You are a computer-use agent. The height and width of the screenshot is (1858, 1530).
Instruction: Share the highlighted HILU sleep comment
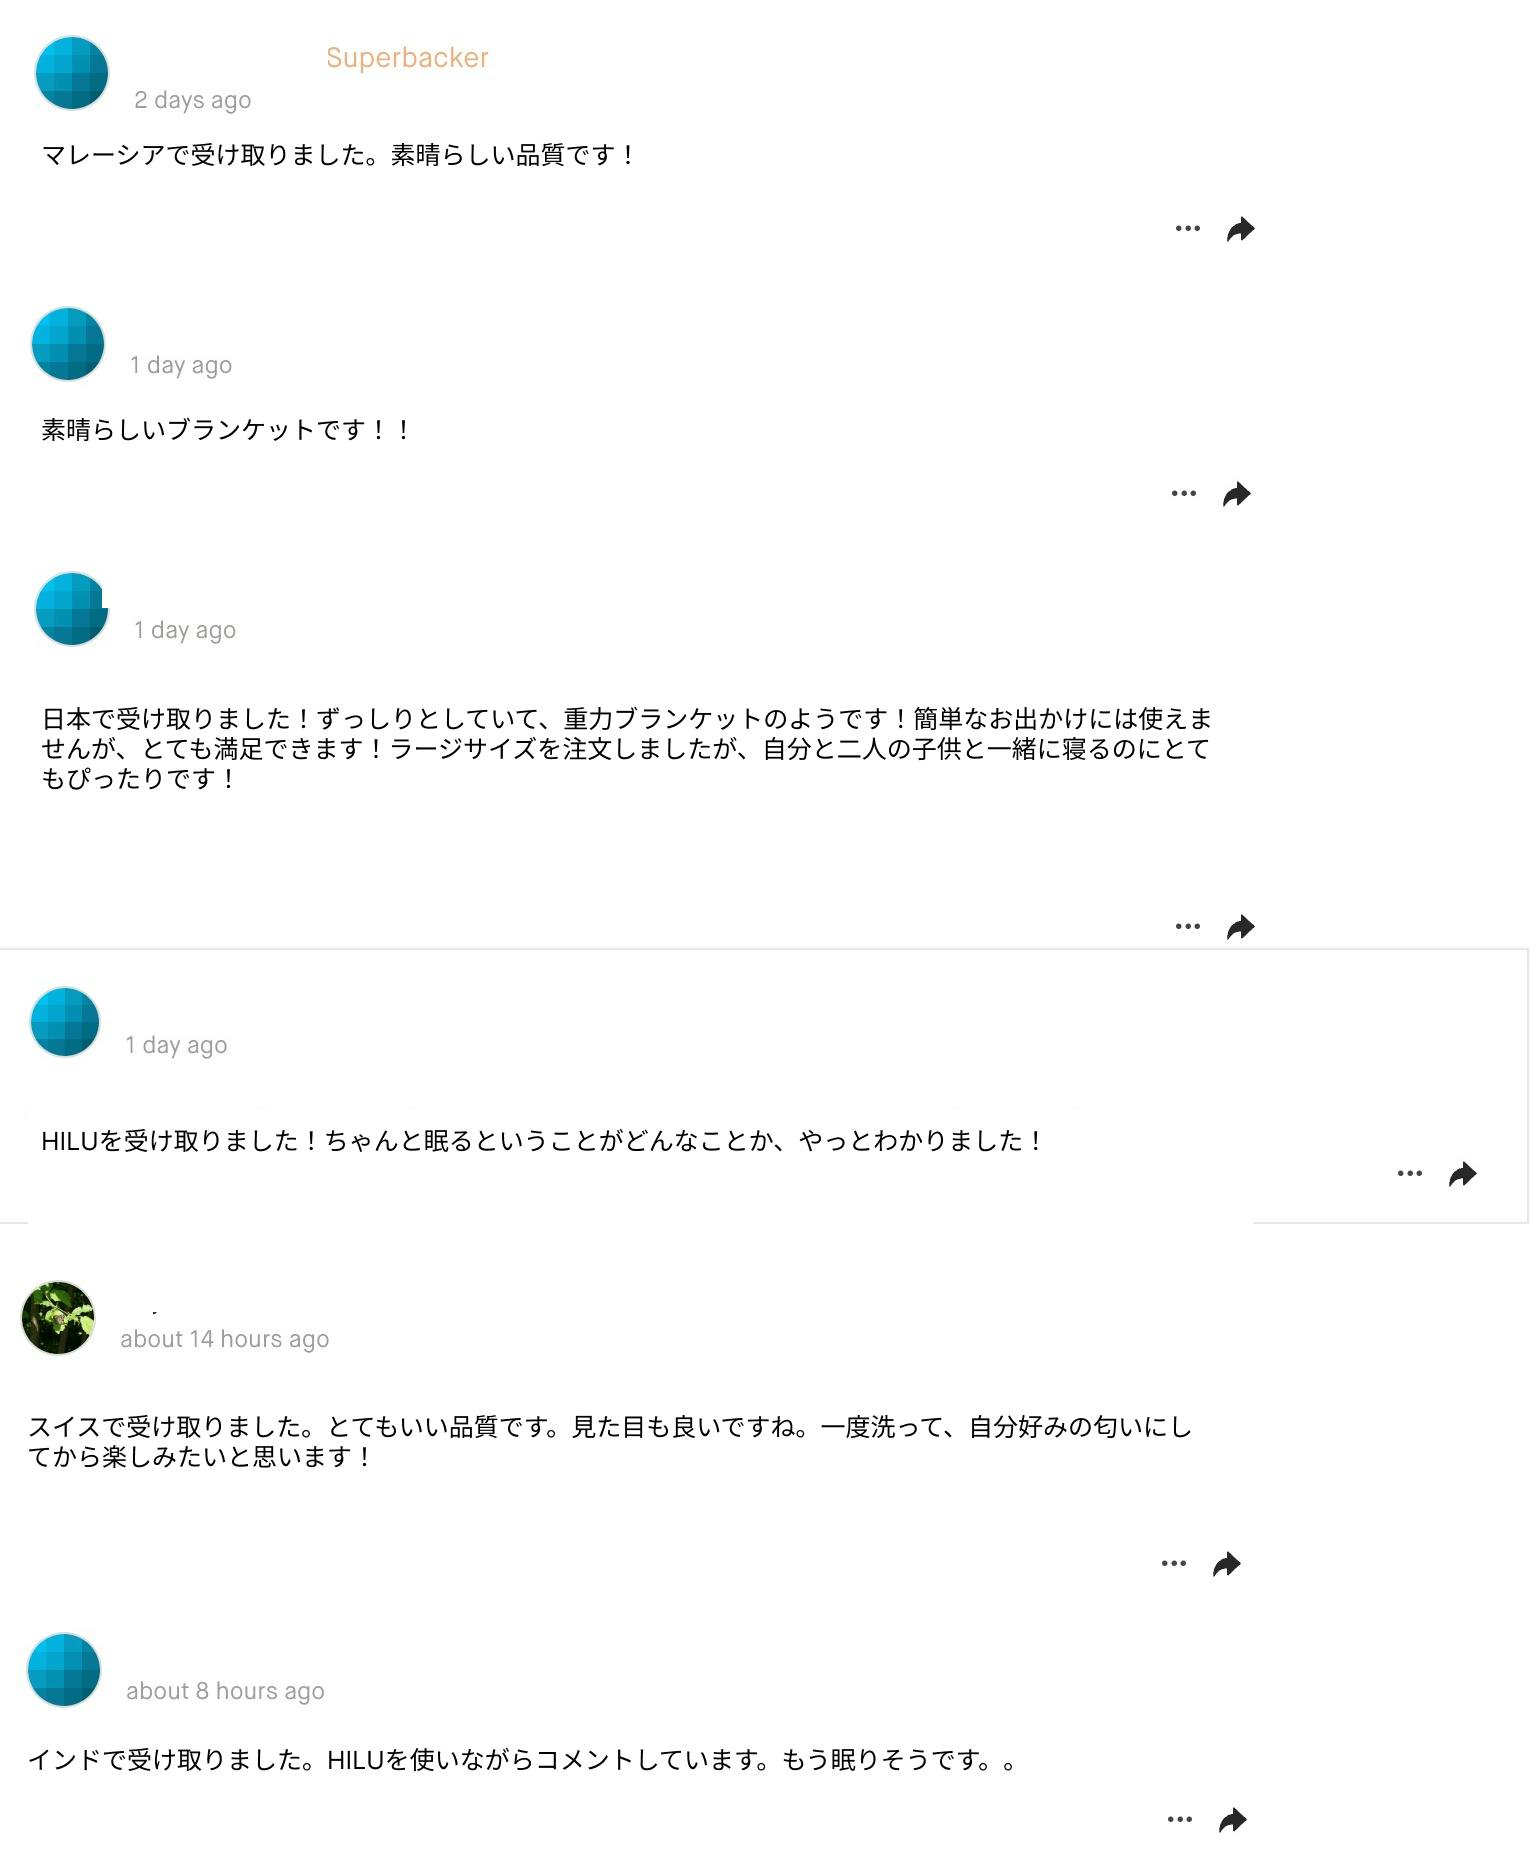click(x=1462, y=1174)
